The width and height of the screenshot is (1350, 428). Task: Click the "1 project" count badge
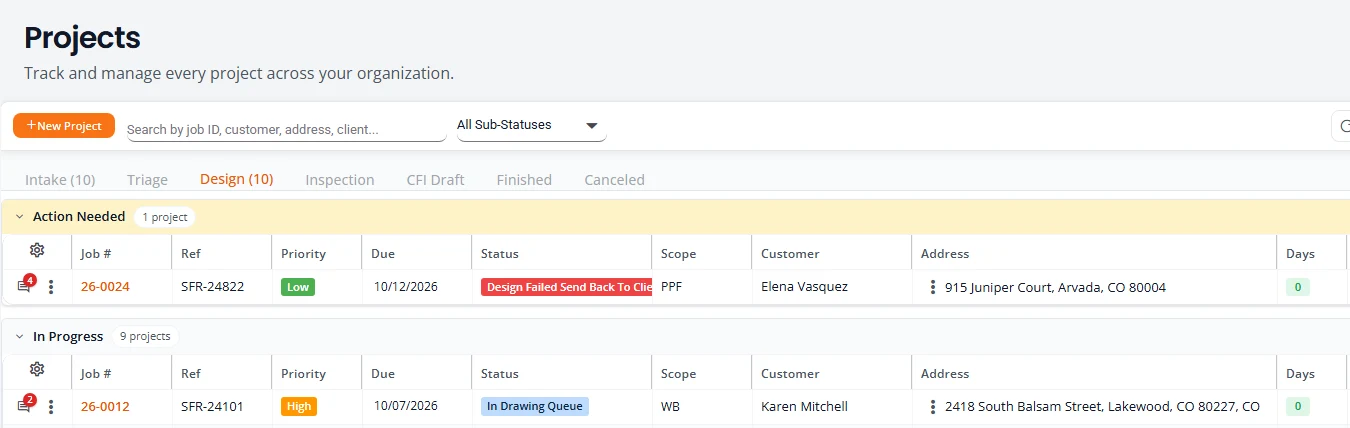(165, 217)
